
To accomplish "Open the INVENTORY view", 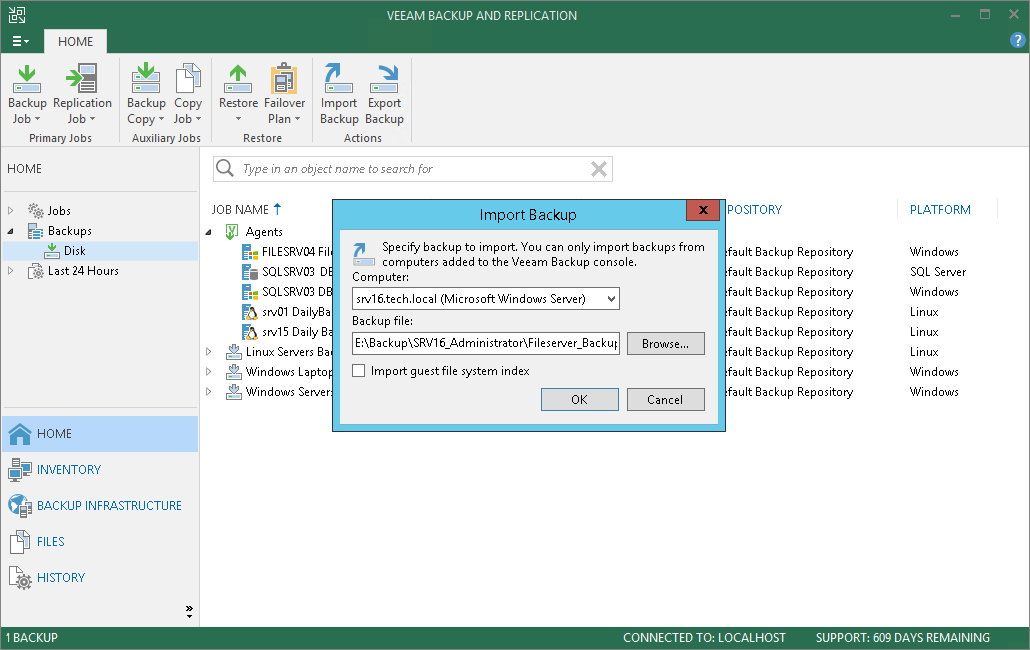I will [100, 469].
